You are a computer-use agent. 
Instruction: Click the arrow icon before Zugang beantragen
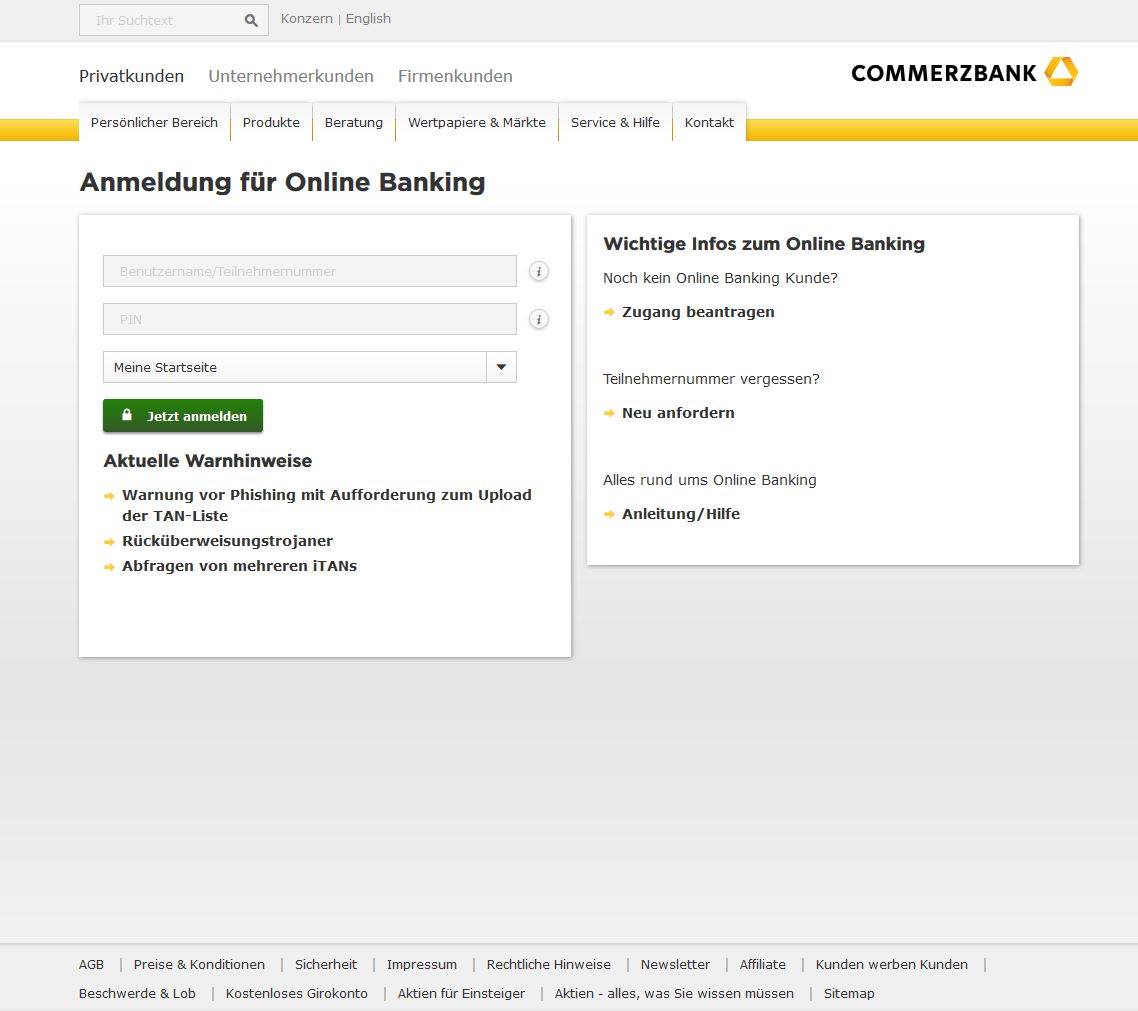[x=610, y=312]
